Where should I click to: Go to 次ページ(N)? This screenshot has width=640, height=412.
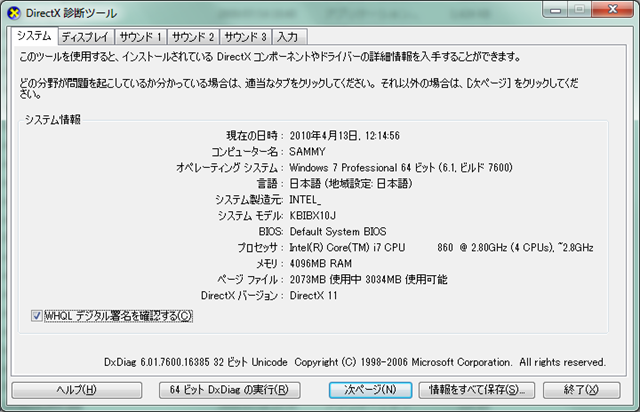370,390
